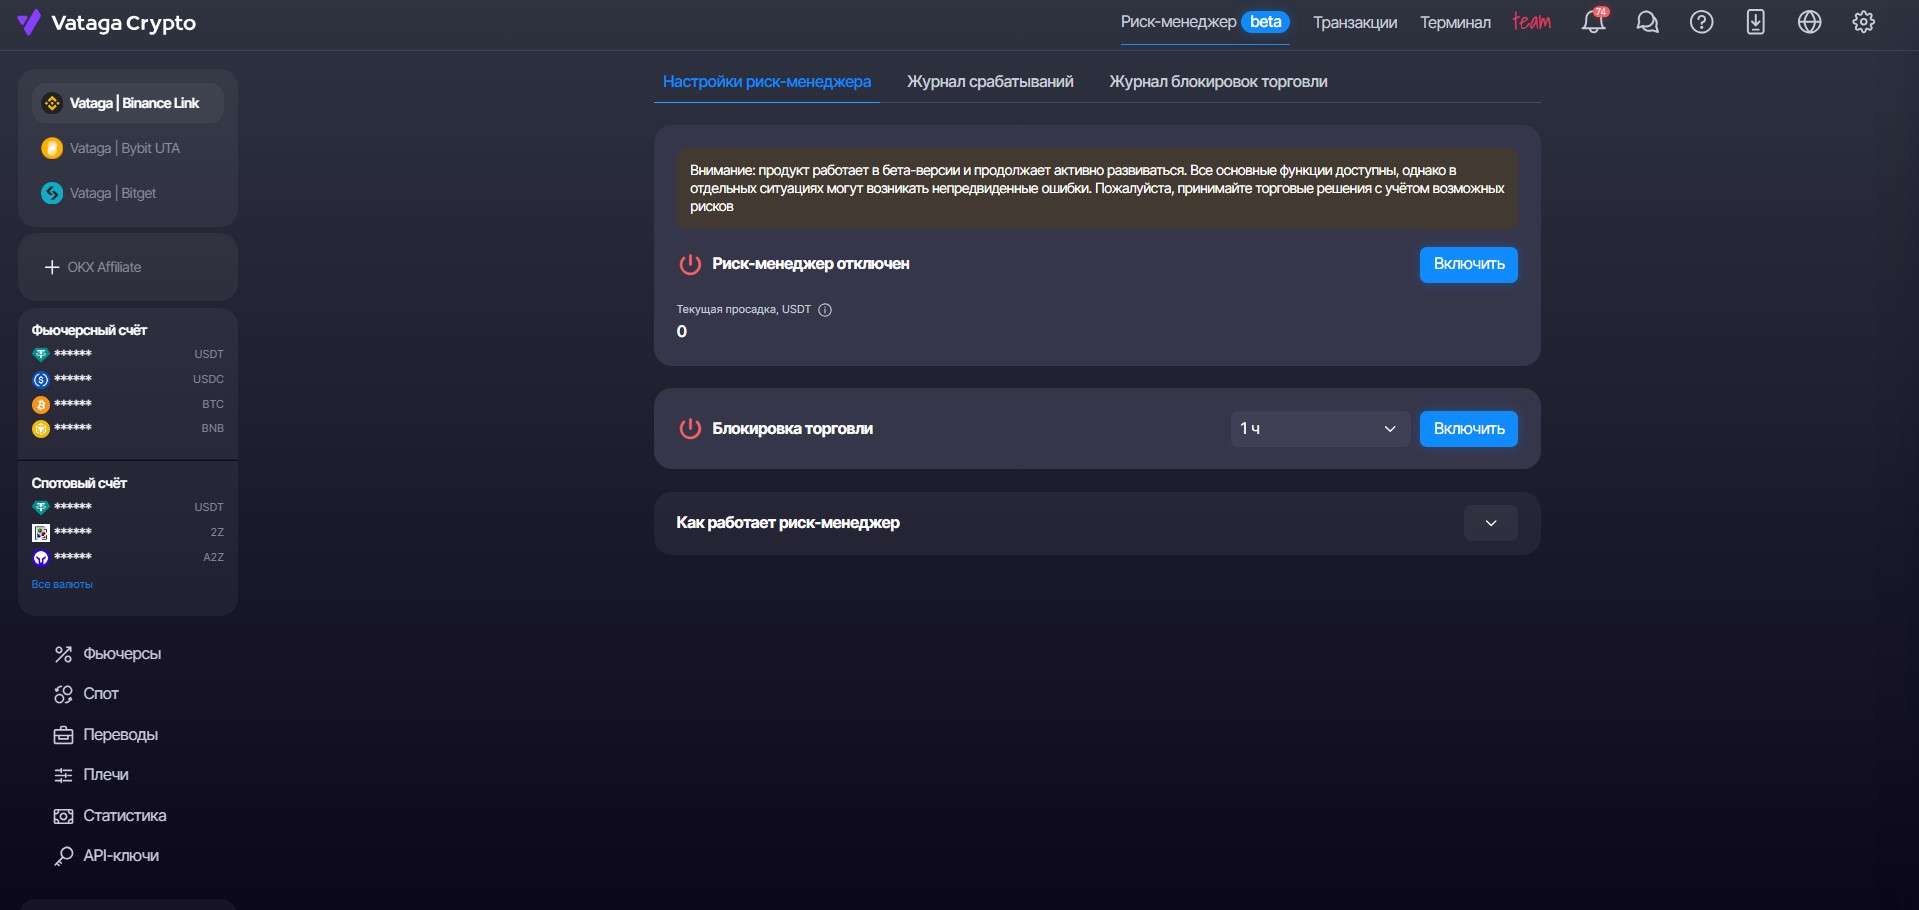Image resolution: width=1919 pixels, height=910 pixels.
Task: Click the Bybit account icon
Action: tap(52, 148)
